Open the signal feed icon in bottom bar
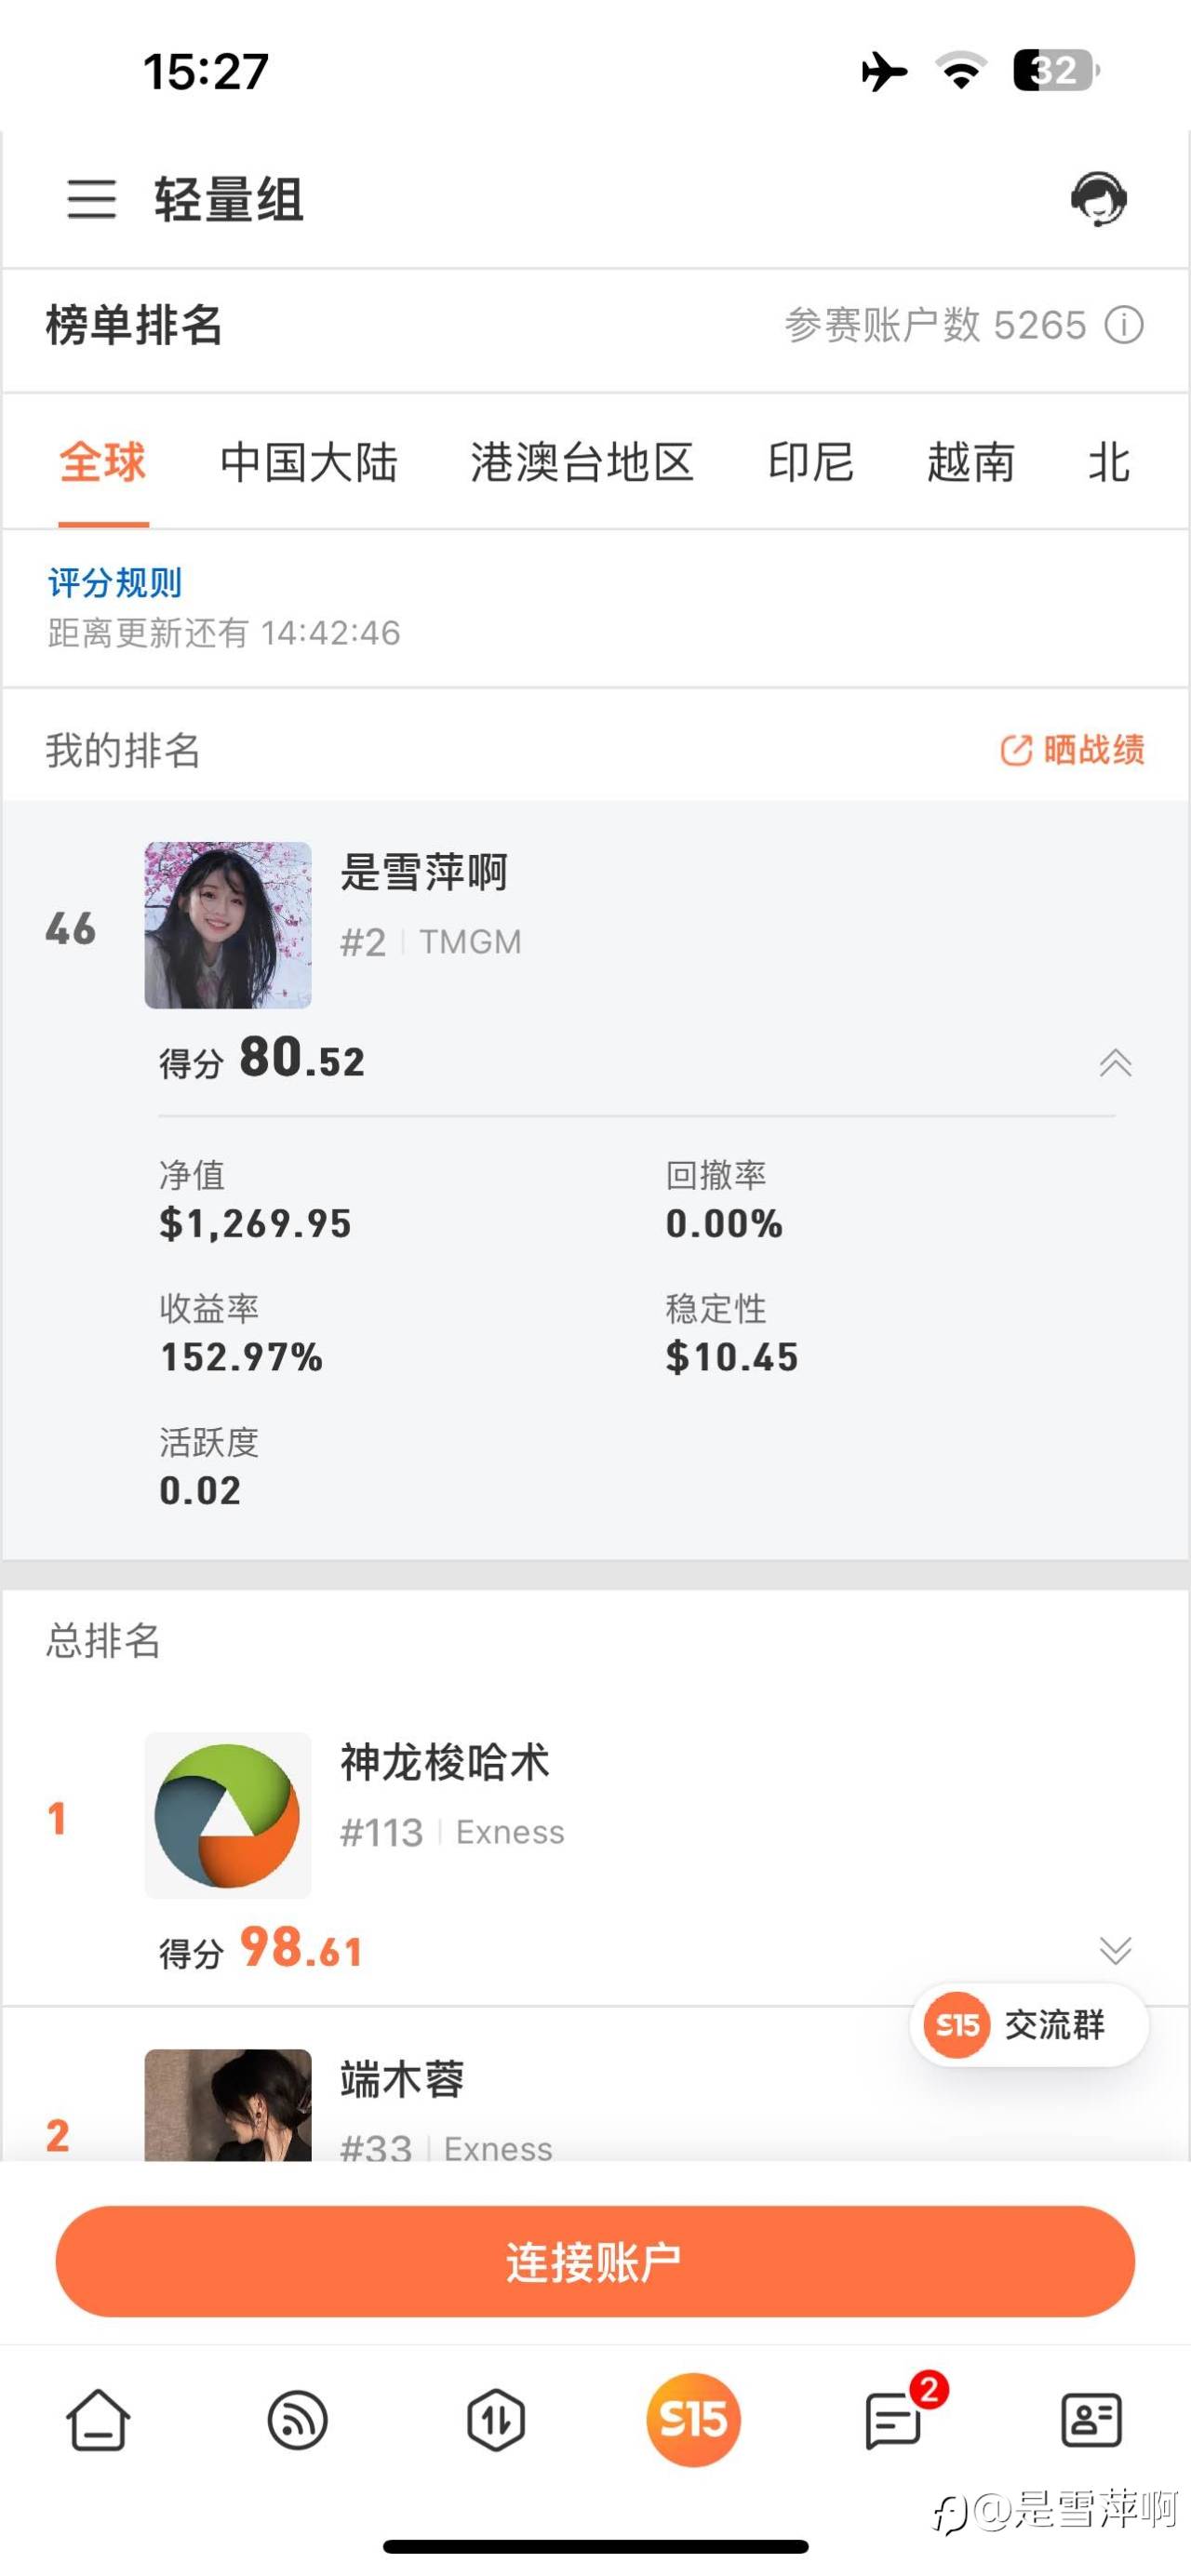The width and height of the screenshot is (1191, 2576). [297, 2420]
